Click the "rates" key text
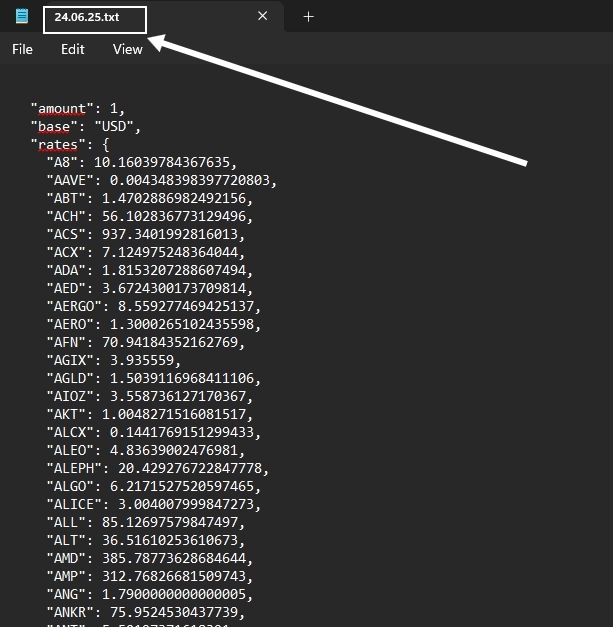 (x=57, y=145)
